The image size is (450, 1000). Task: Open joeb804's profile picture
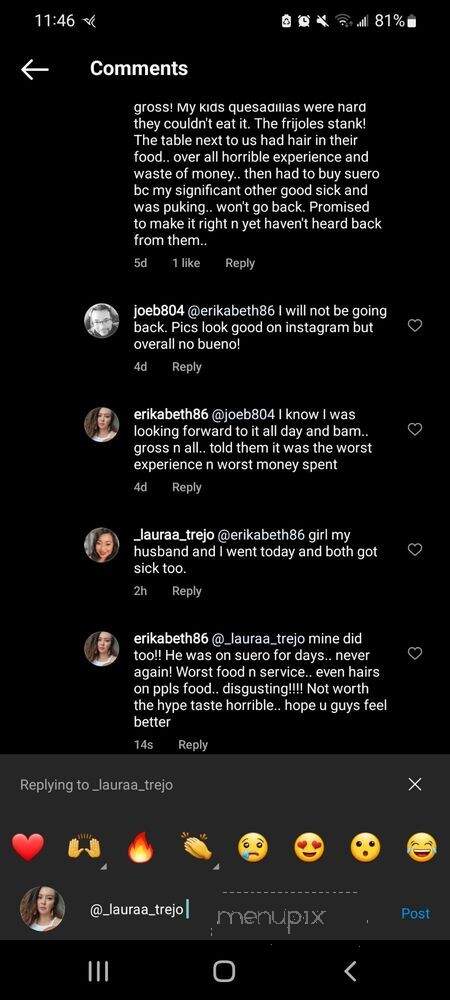tap(102, 321)
